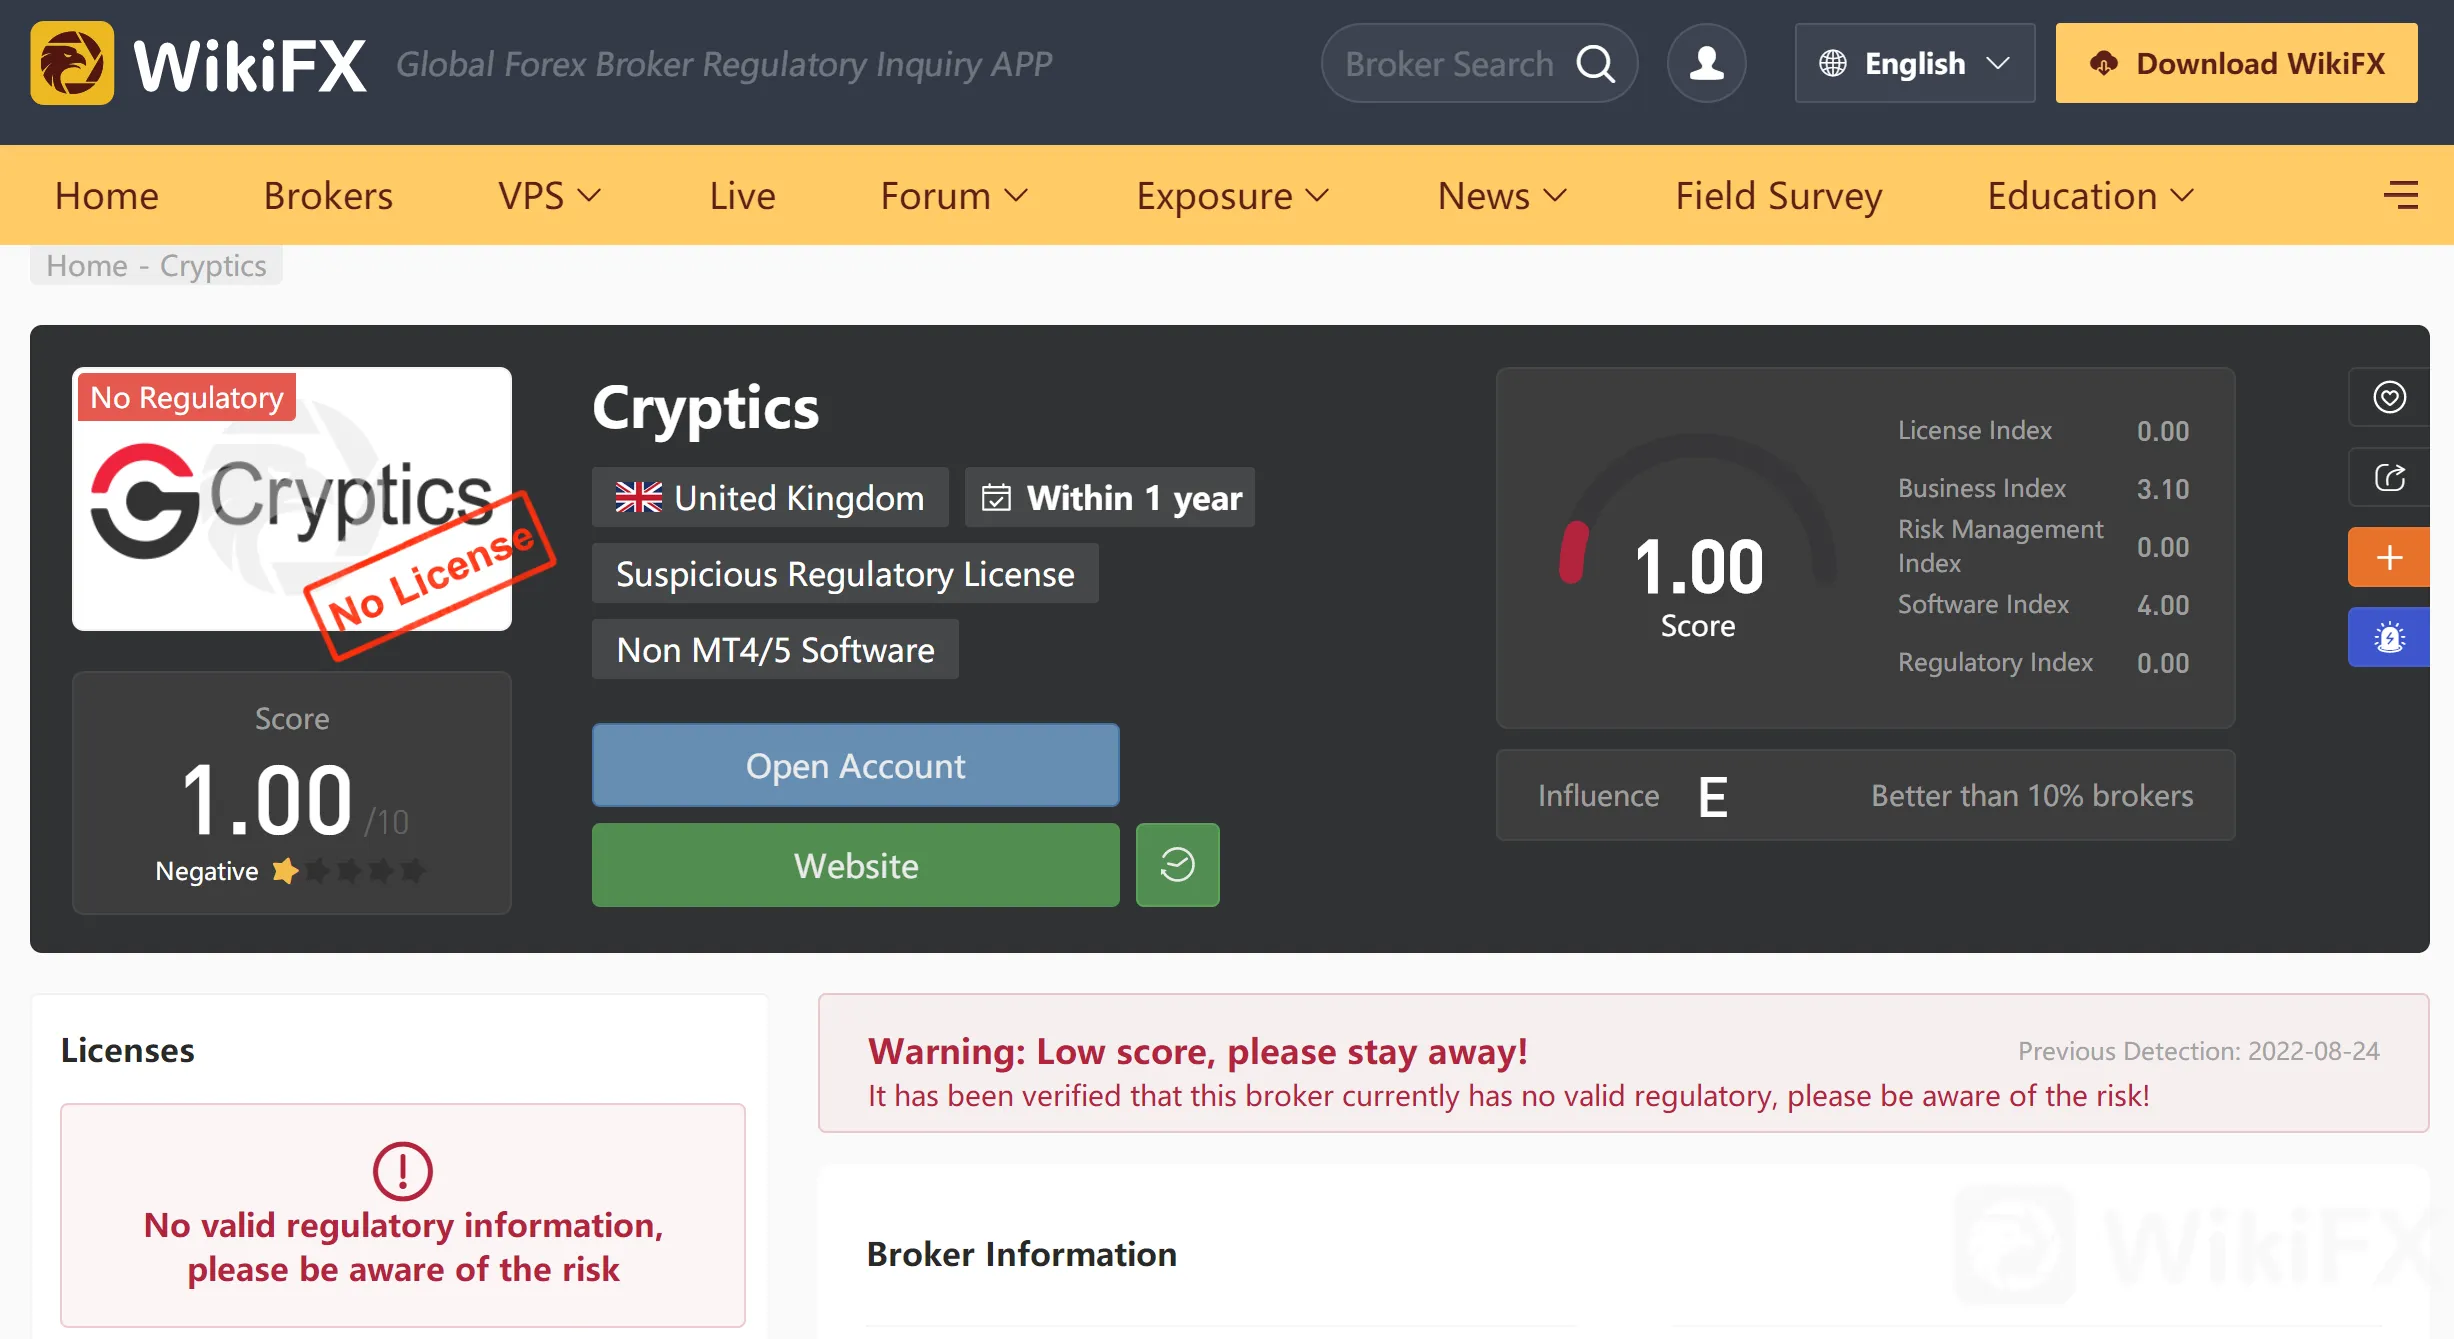
Task: Click the orange plus icon
Action: coord(2389,557)
